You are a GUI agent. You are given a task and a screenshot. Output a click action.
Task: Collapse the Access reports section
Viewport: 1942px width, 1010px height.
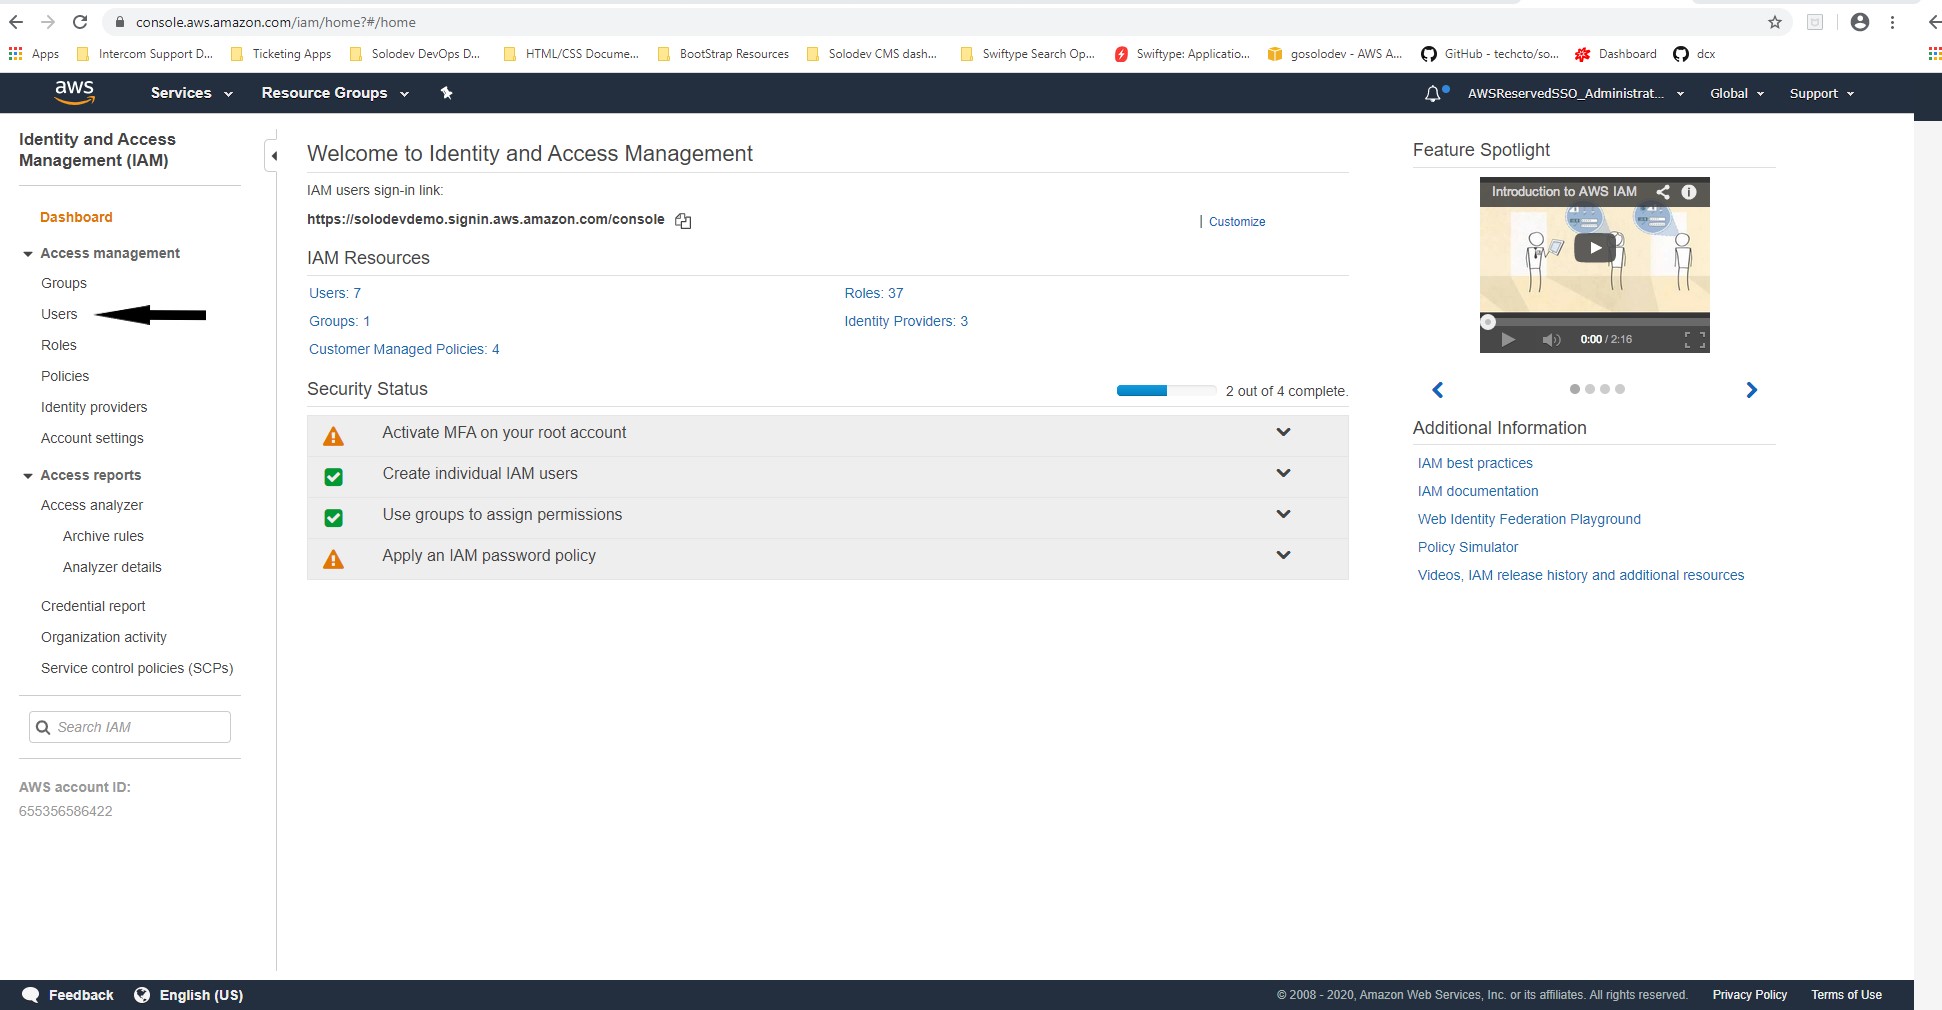coord(28,476)
